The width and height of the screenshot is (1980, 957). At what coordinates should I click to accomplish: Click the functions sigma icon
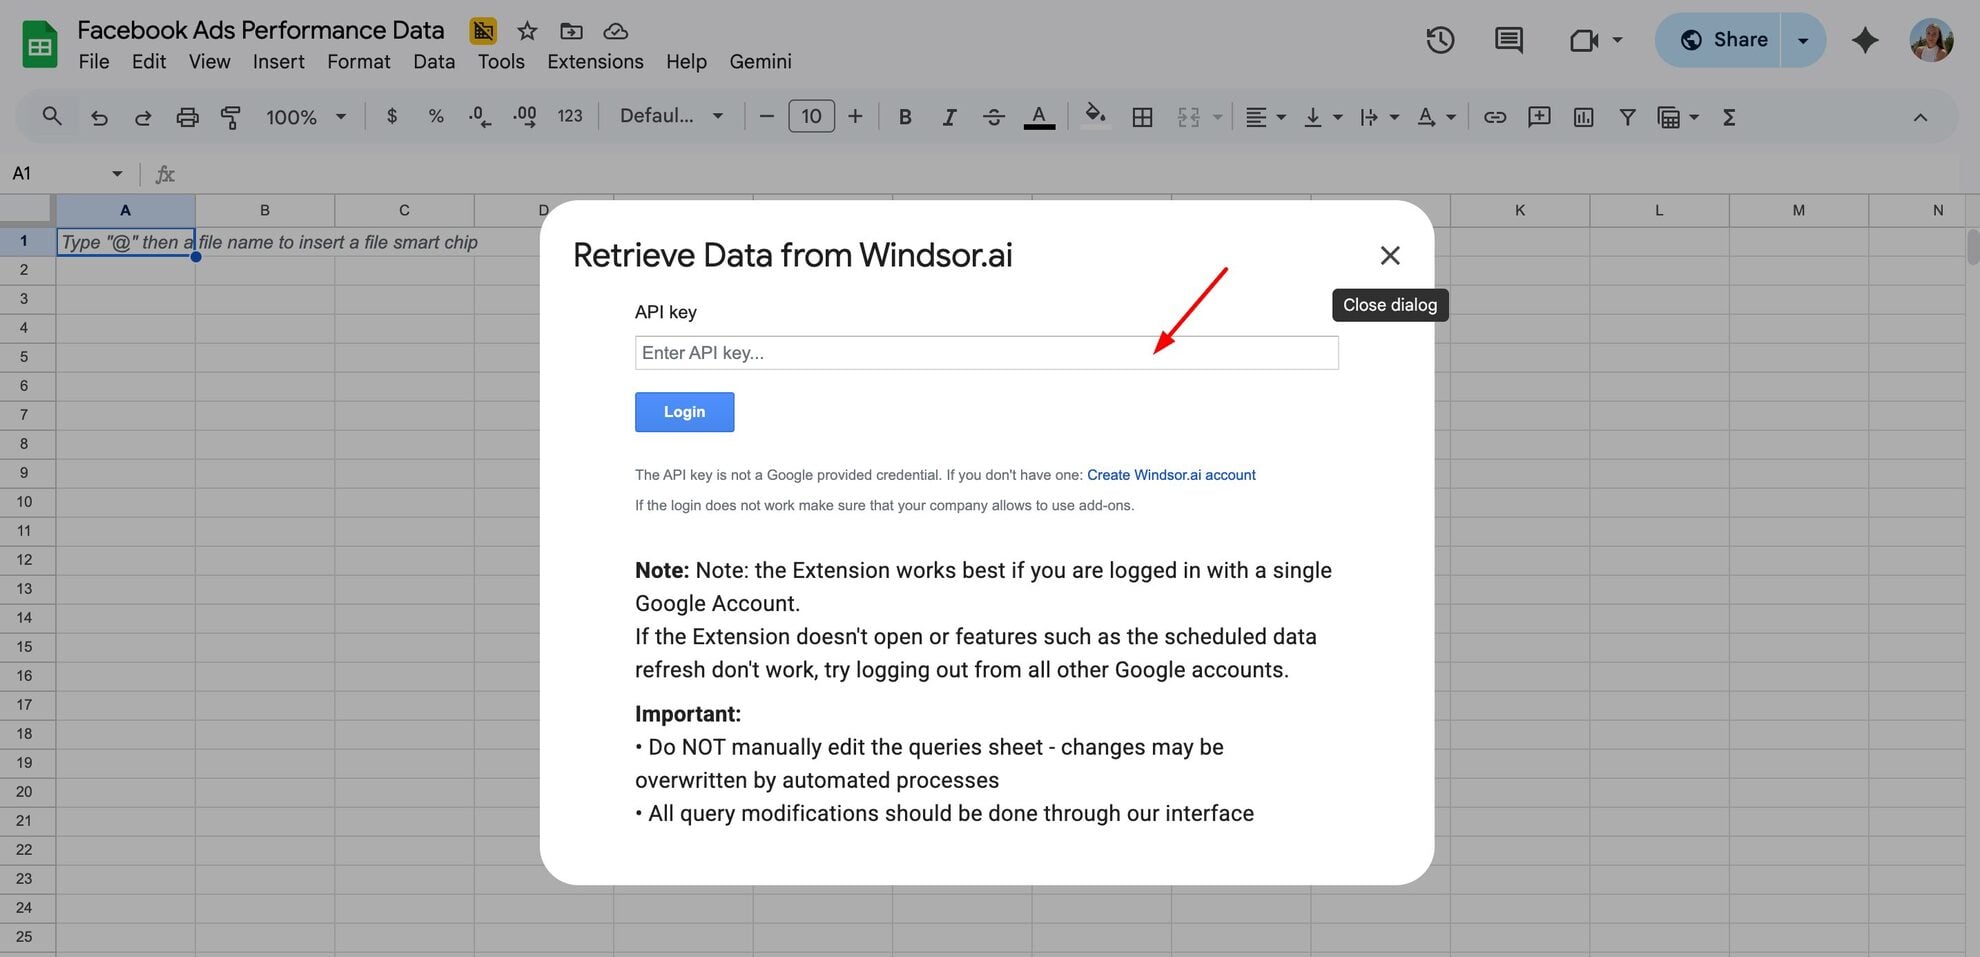1728,117
